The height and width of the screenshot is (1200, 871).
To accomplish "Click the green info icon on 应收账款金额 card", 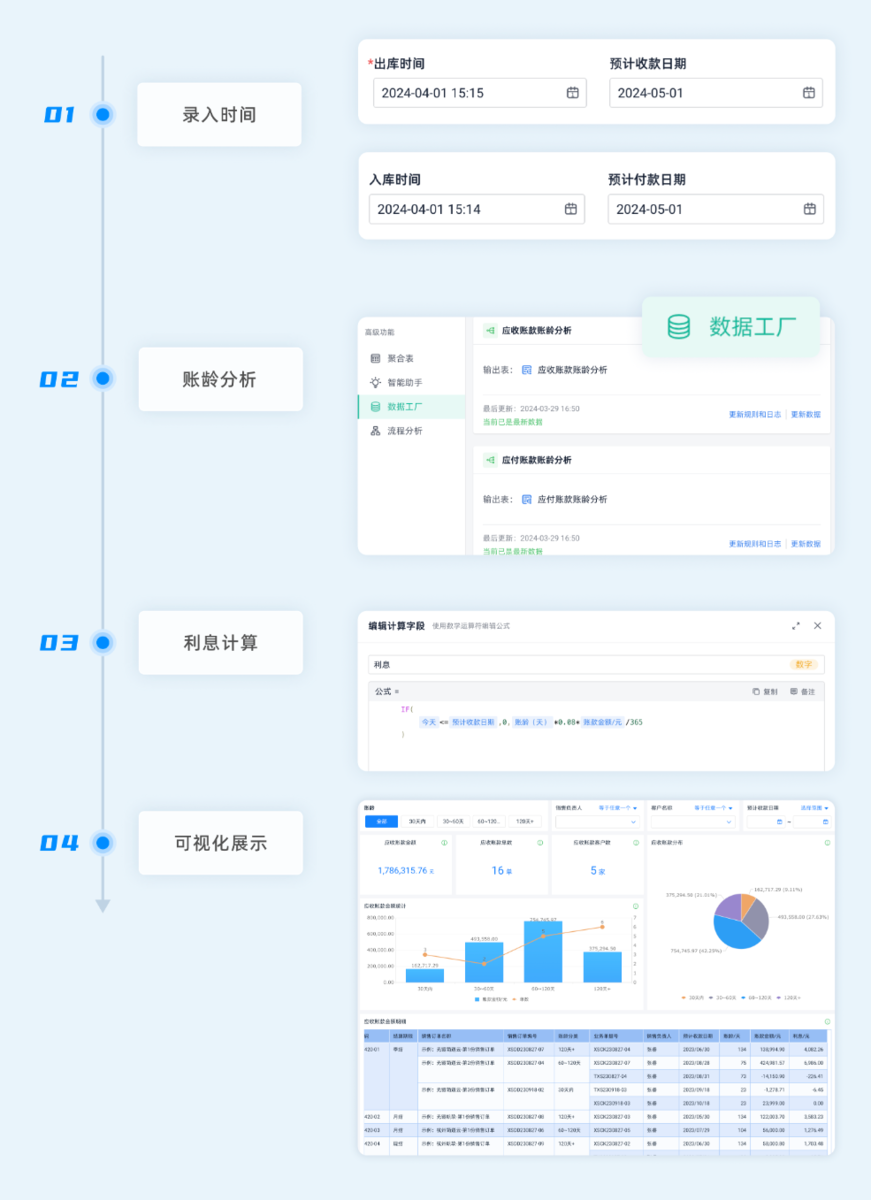I will [444, 843].
